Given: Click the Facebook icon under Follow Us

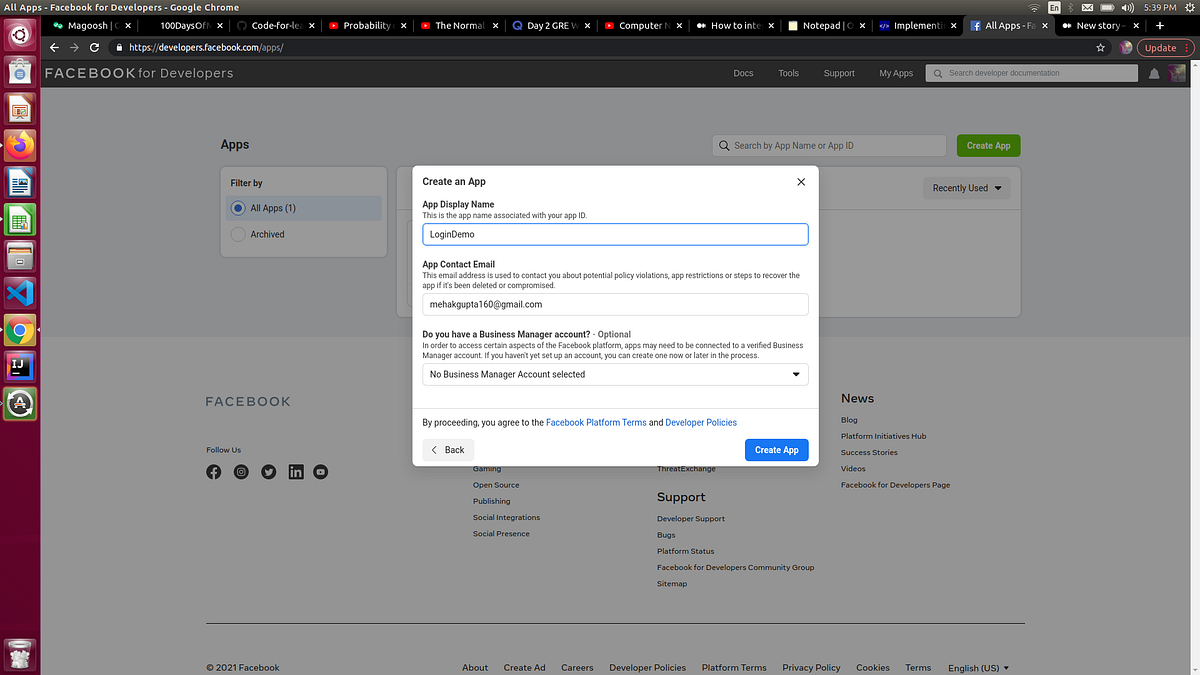Looking at the screenshot, I should (x=213, y=471).
